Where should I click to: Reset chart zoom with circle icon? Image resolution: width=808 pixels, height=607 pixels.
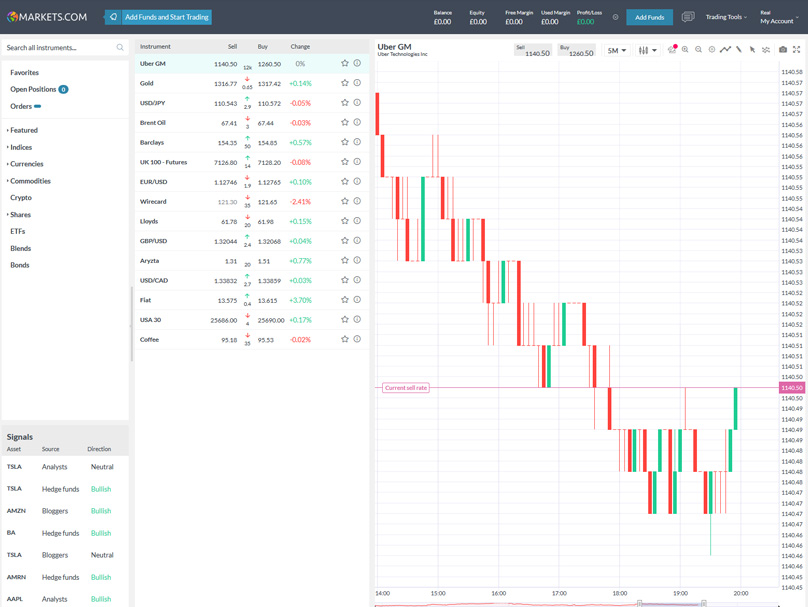click(x=712, y=50)
